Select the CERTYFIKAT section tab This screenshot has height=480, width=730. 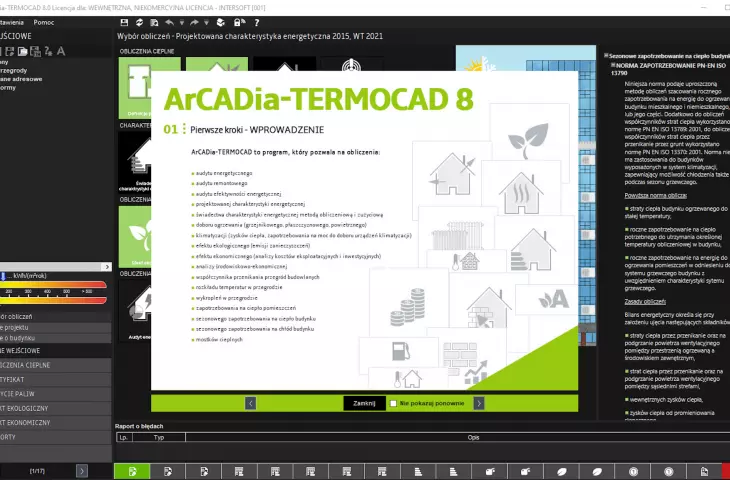pos(55,379)
